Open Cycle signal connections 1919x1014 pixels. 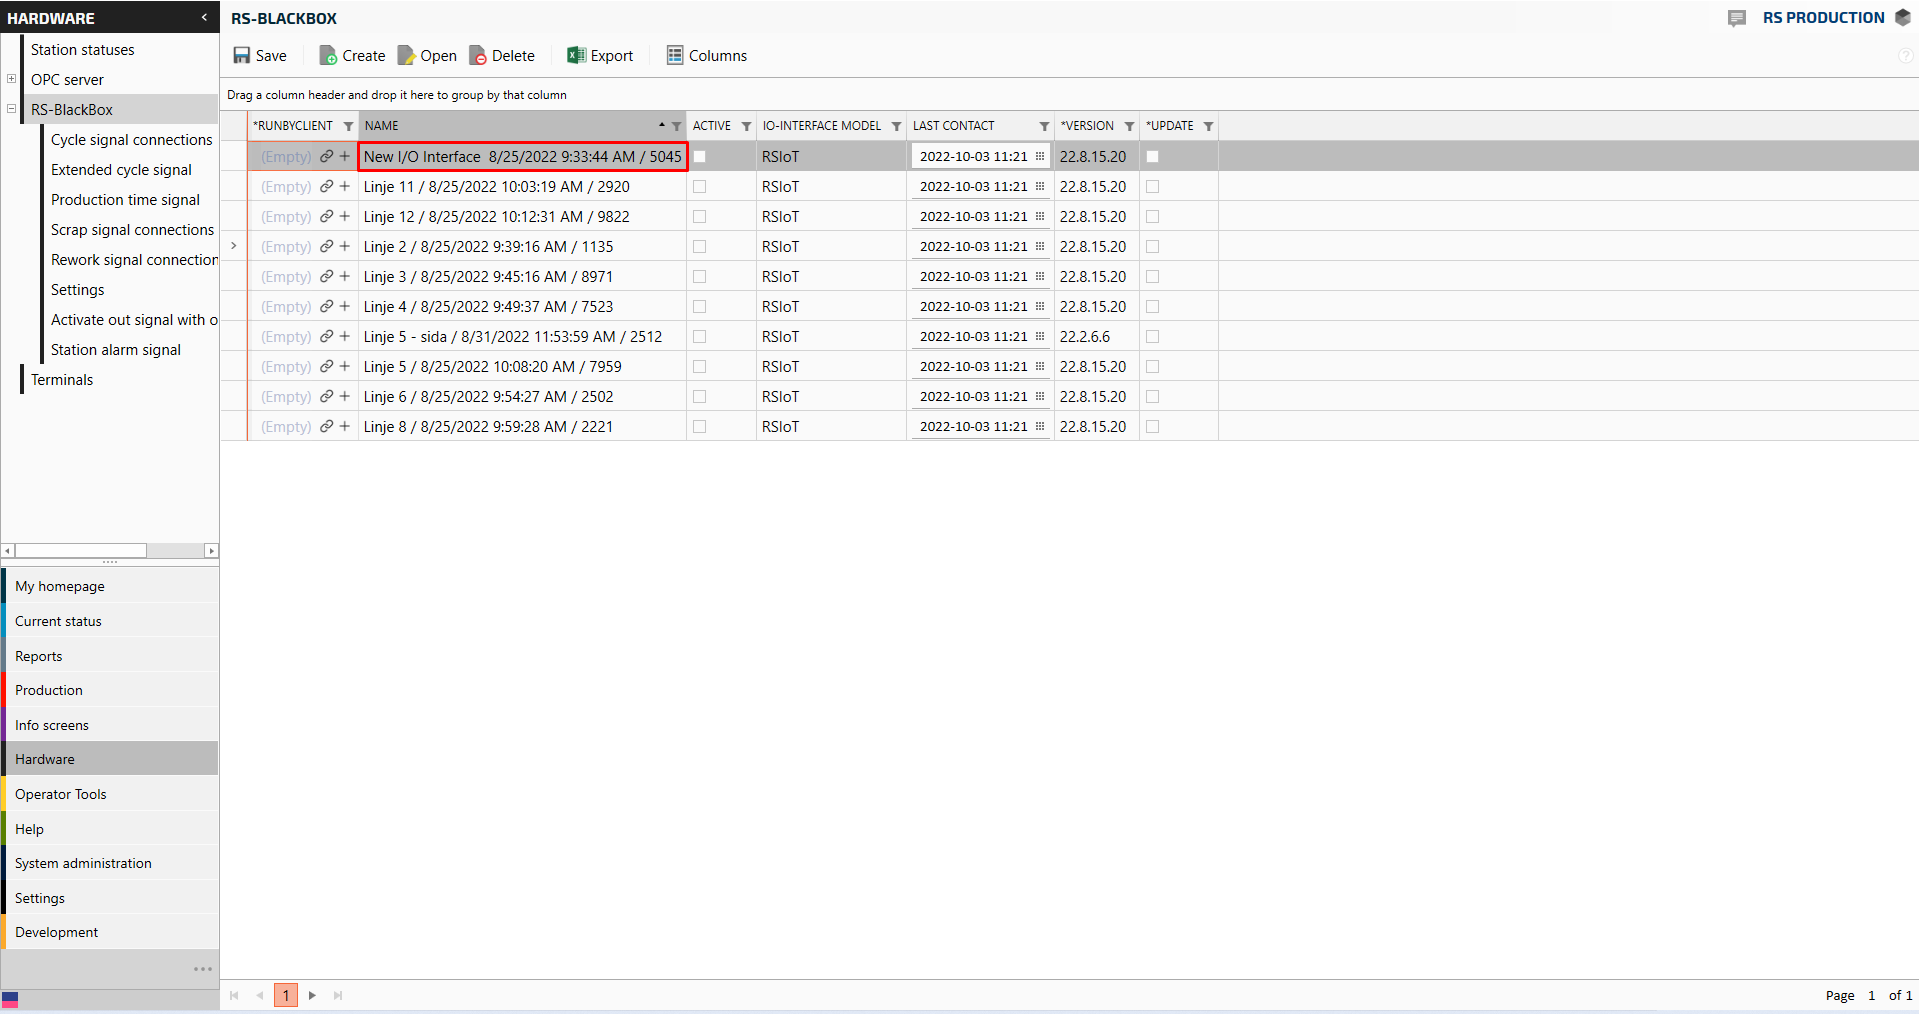point(131,140)
